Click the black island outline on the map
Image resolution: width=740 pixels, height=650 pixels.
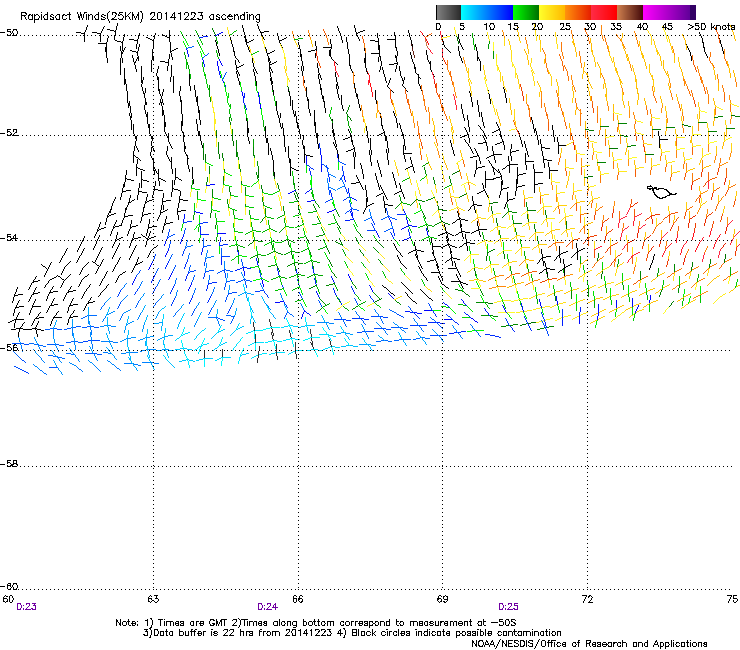(x=661, y=192)
